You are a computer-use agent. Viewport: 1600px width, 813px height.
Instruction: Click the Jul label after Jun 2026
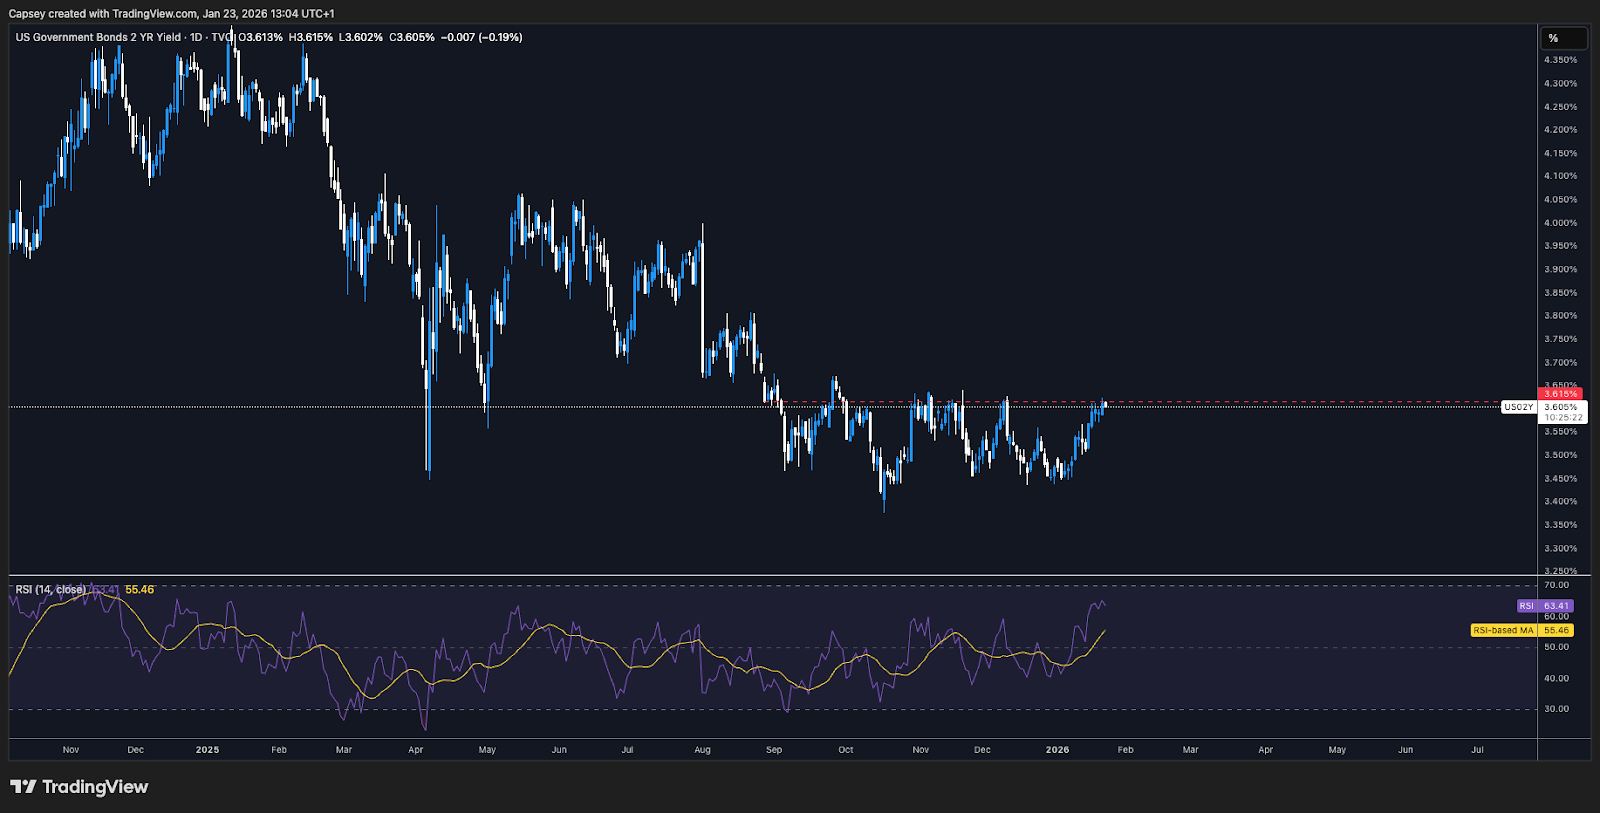1477,750
